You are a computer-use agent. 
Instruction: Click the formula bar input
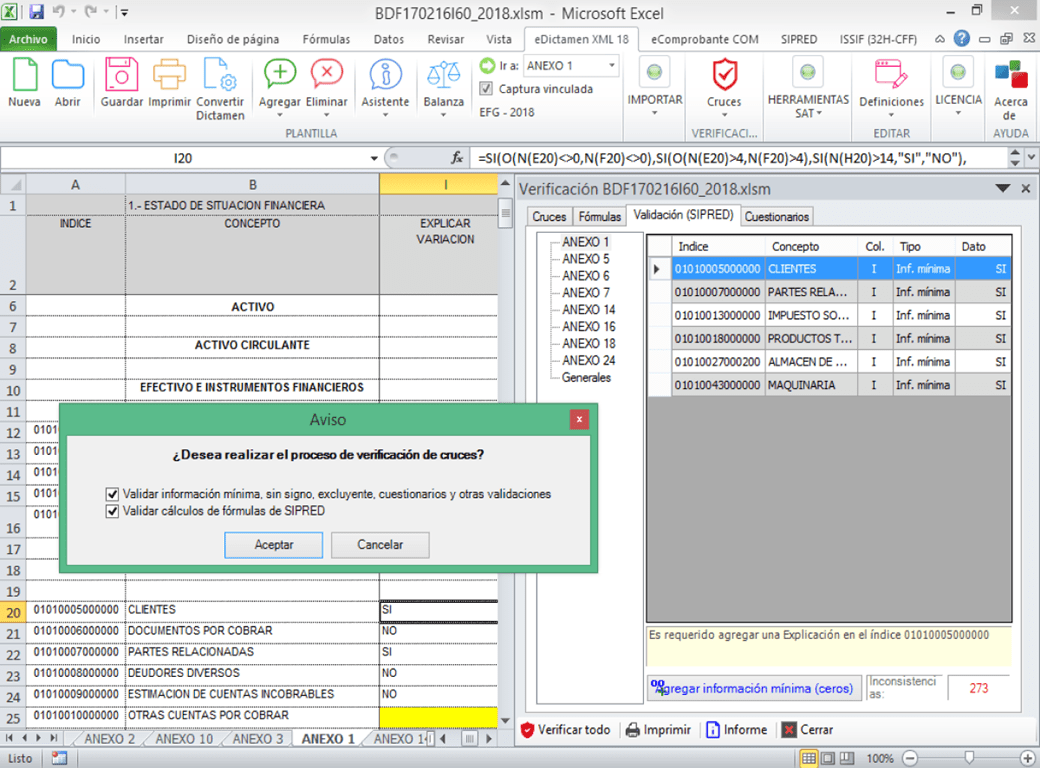(740, 158)
